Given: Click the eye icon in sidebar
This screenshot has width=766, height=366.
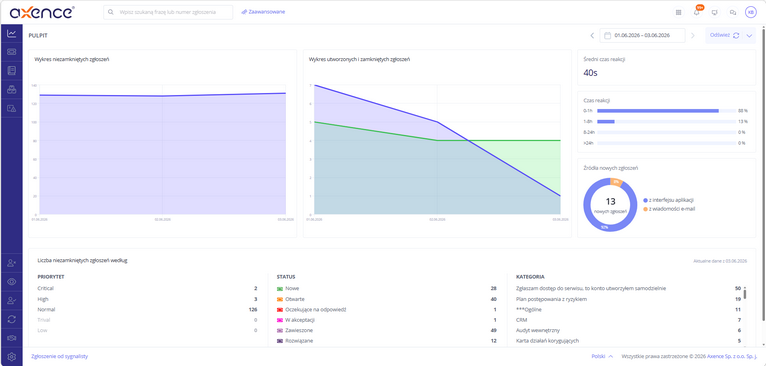Looking at the screenshot, I should [12, 281].
